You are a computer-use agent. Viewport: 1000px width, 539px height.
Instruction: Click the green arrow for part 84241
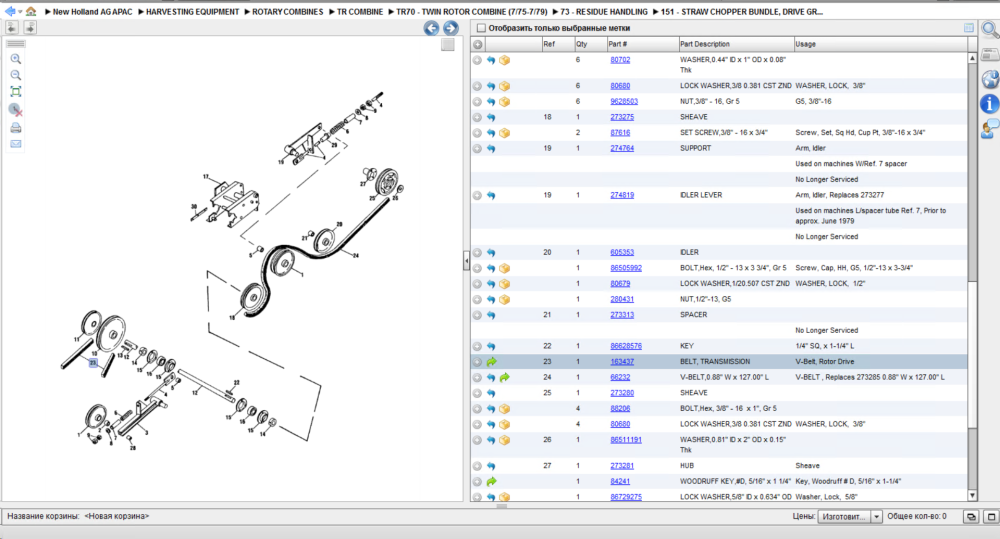[491, 482]
